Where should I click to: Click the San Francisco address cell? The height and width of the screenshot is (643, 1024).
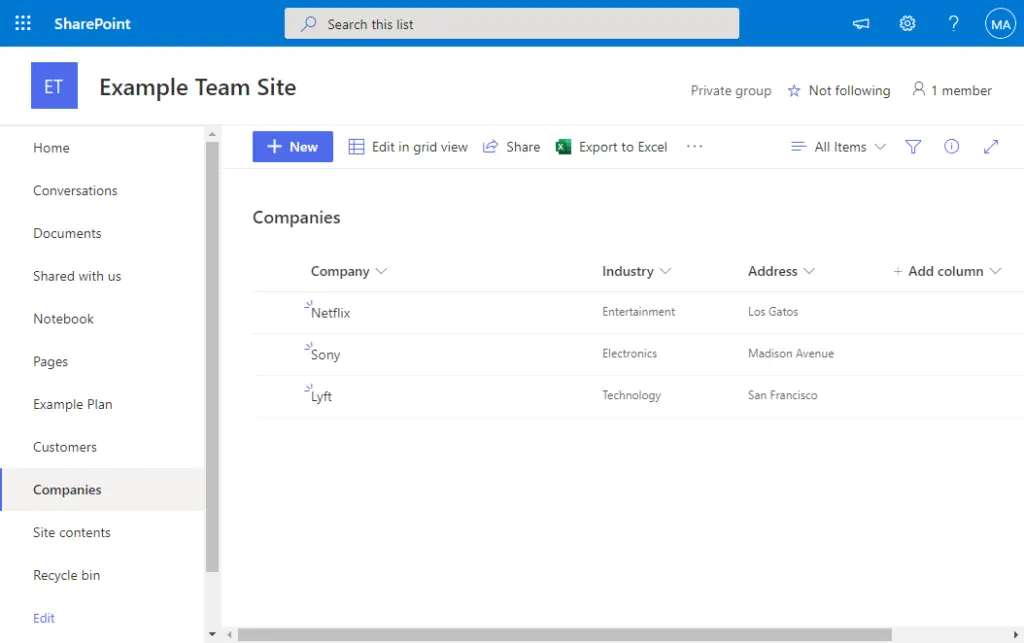[782, 396]
